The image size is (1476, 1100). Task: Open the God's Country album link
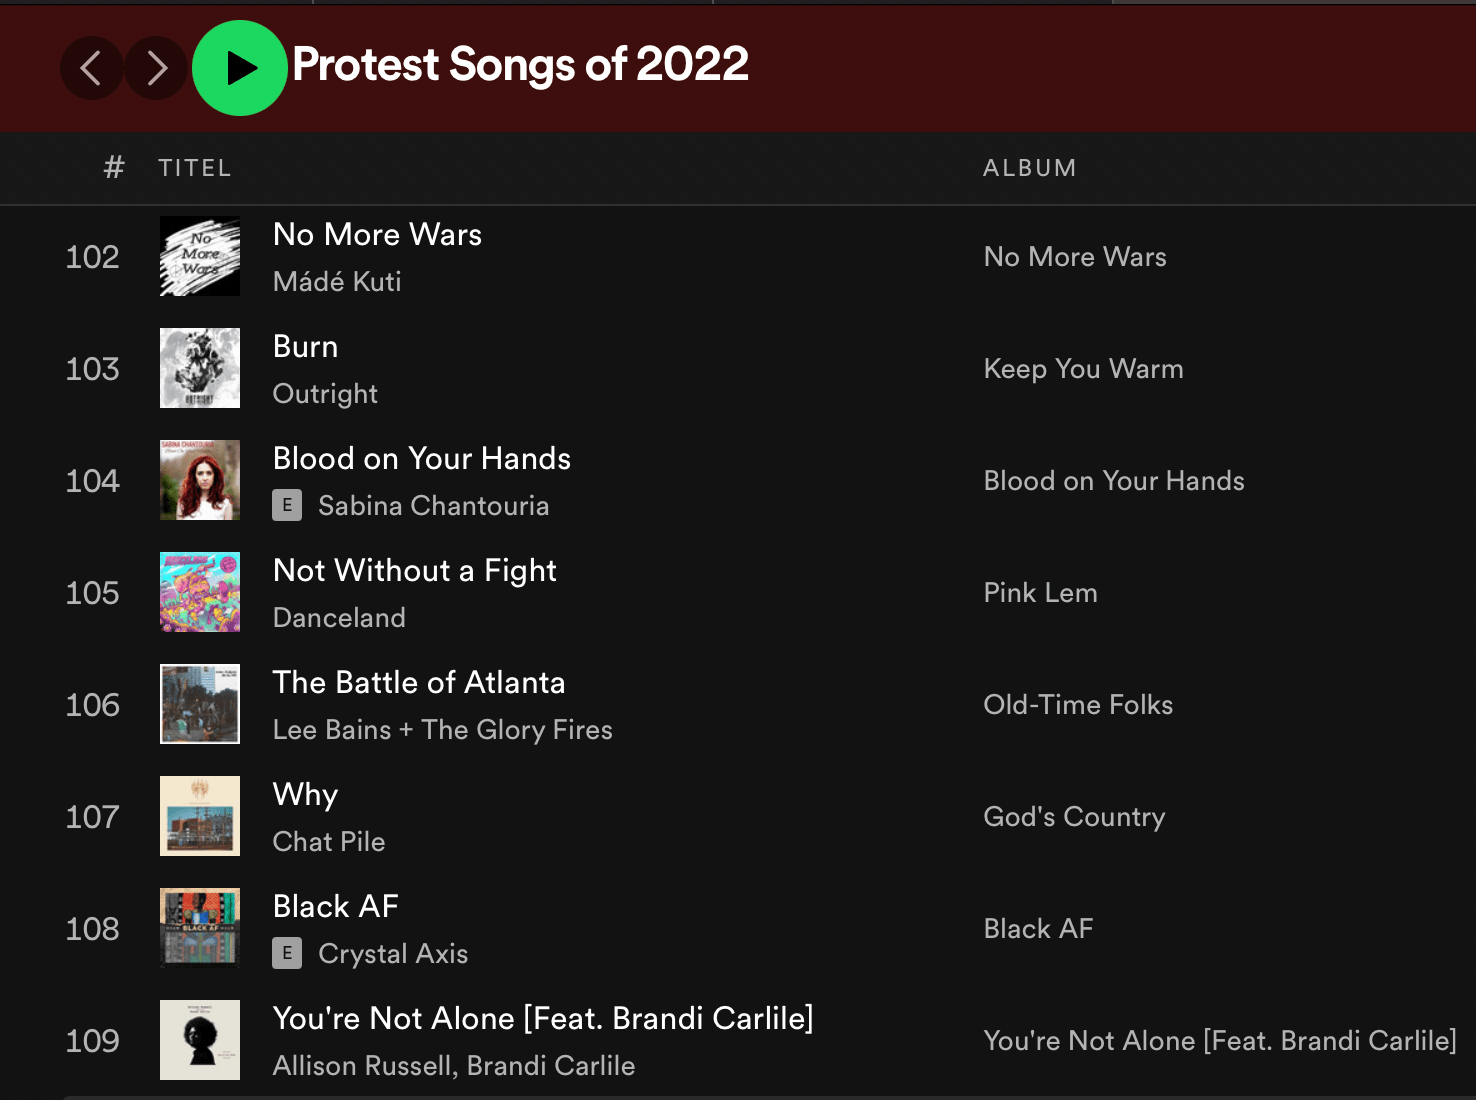coord(1074,817)
